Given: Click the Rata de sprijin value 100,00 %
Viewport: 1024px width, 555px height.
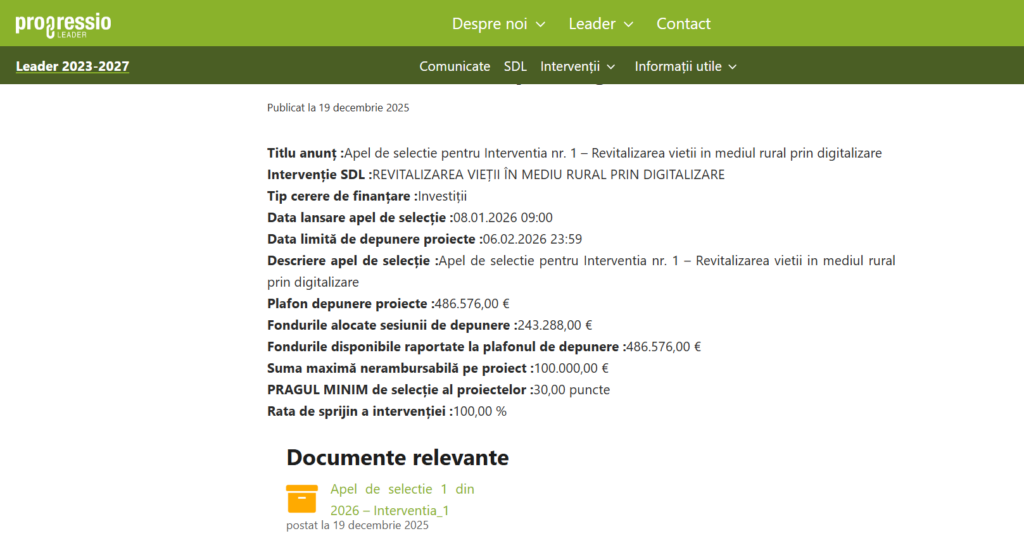Looking at the screenshot, I should pos(480,411).
